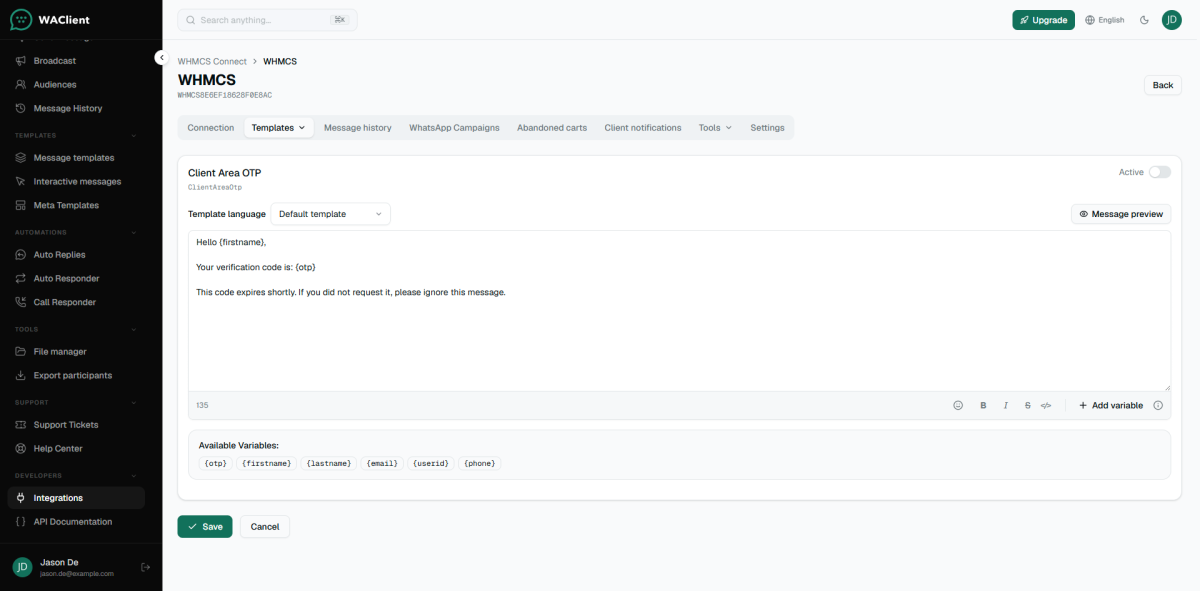The height and width of the screenshot is (591, 1200).
Task: Collapse the AUTOMATIONS sidebar section
Action: coord(134,232)
